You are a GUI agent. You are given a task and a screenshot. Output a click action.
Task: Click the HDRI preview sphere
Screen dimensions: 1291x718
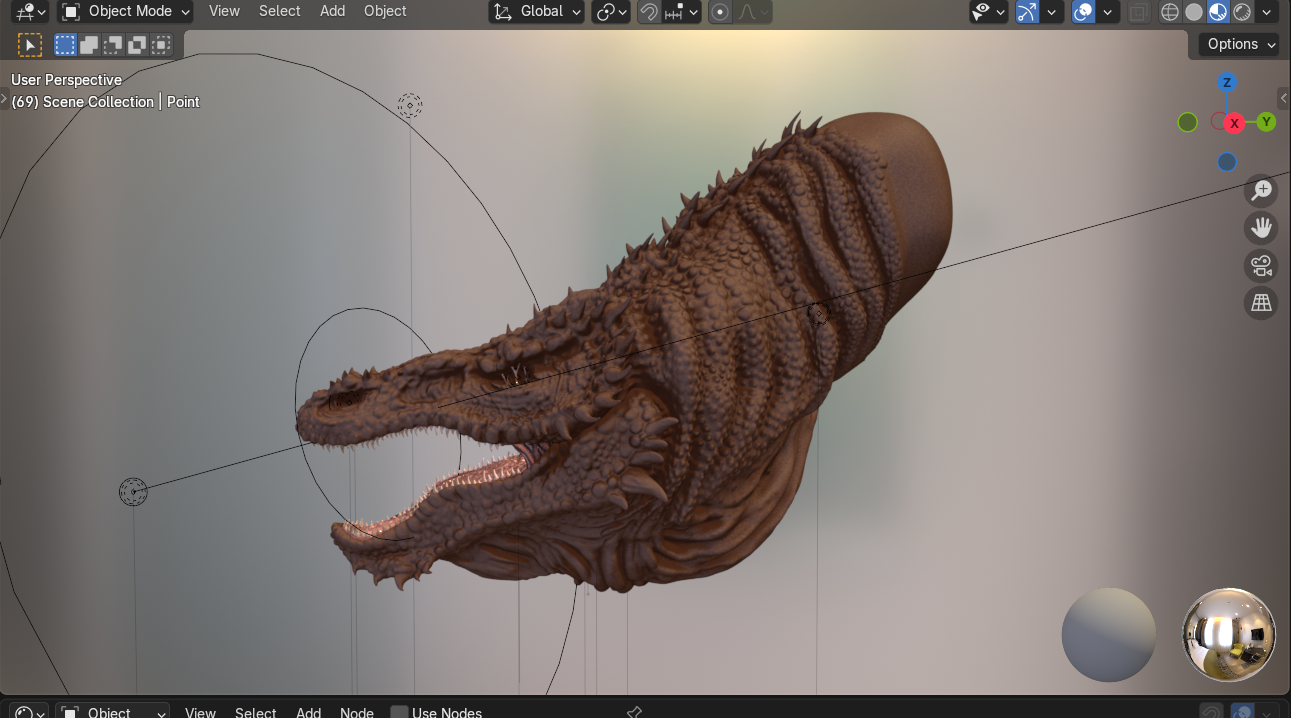coord(1229,635)
